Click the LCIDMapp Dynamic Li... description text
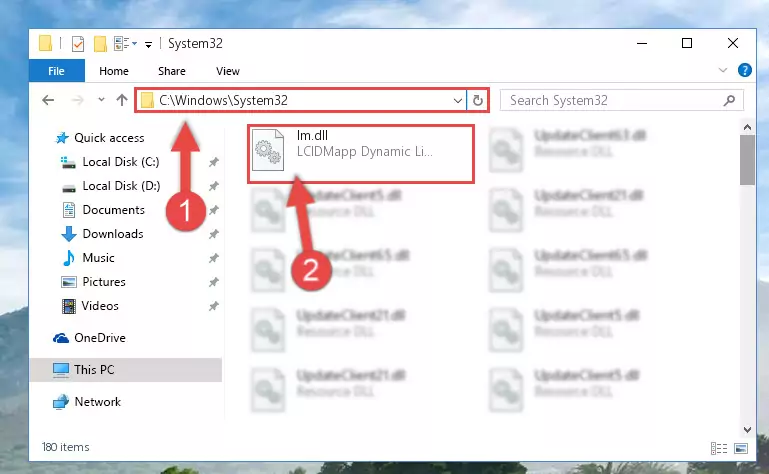769x474 pixels. (x=364, y=152)
